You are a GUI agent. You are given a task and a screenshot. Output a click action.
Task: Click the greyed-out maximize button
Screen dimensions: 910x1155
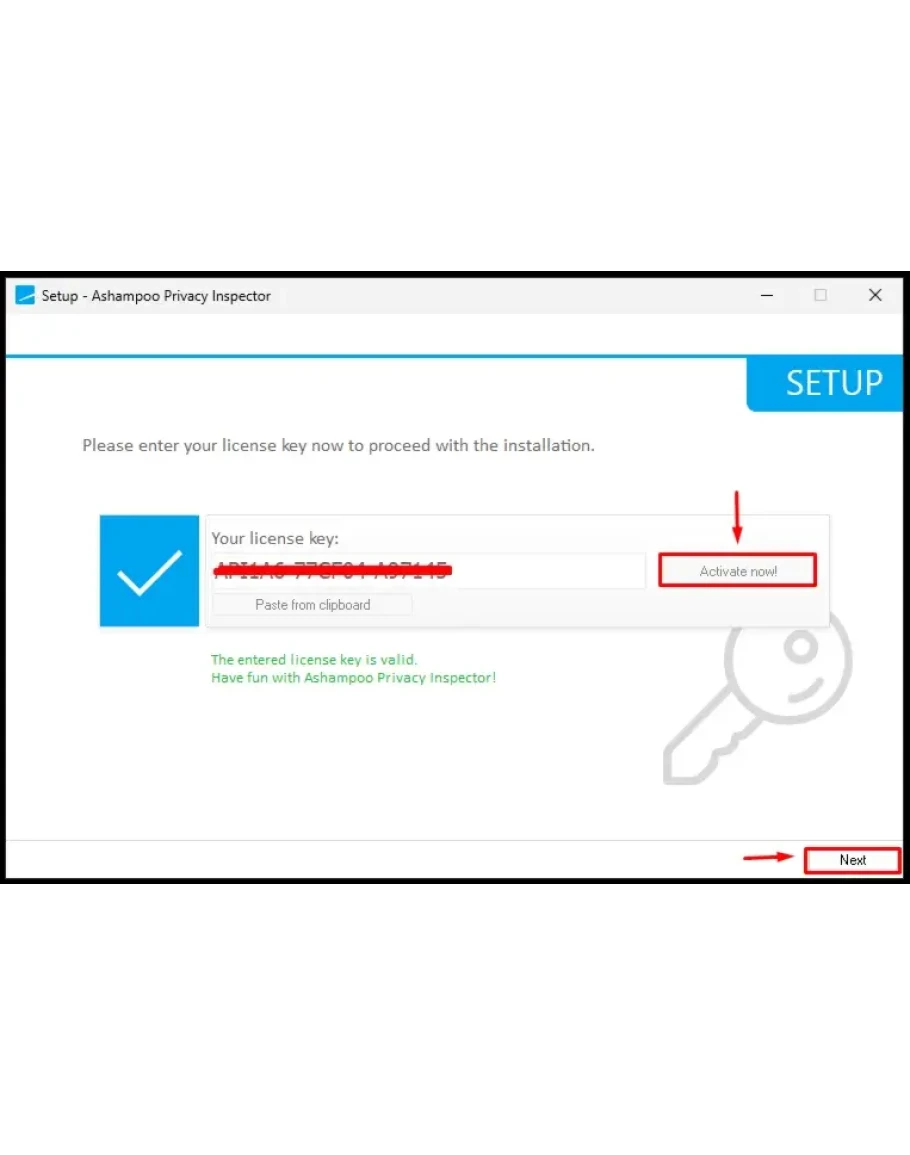tap(820, 295)
